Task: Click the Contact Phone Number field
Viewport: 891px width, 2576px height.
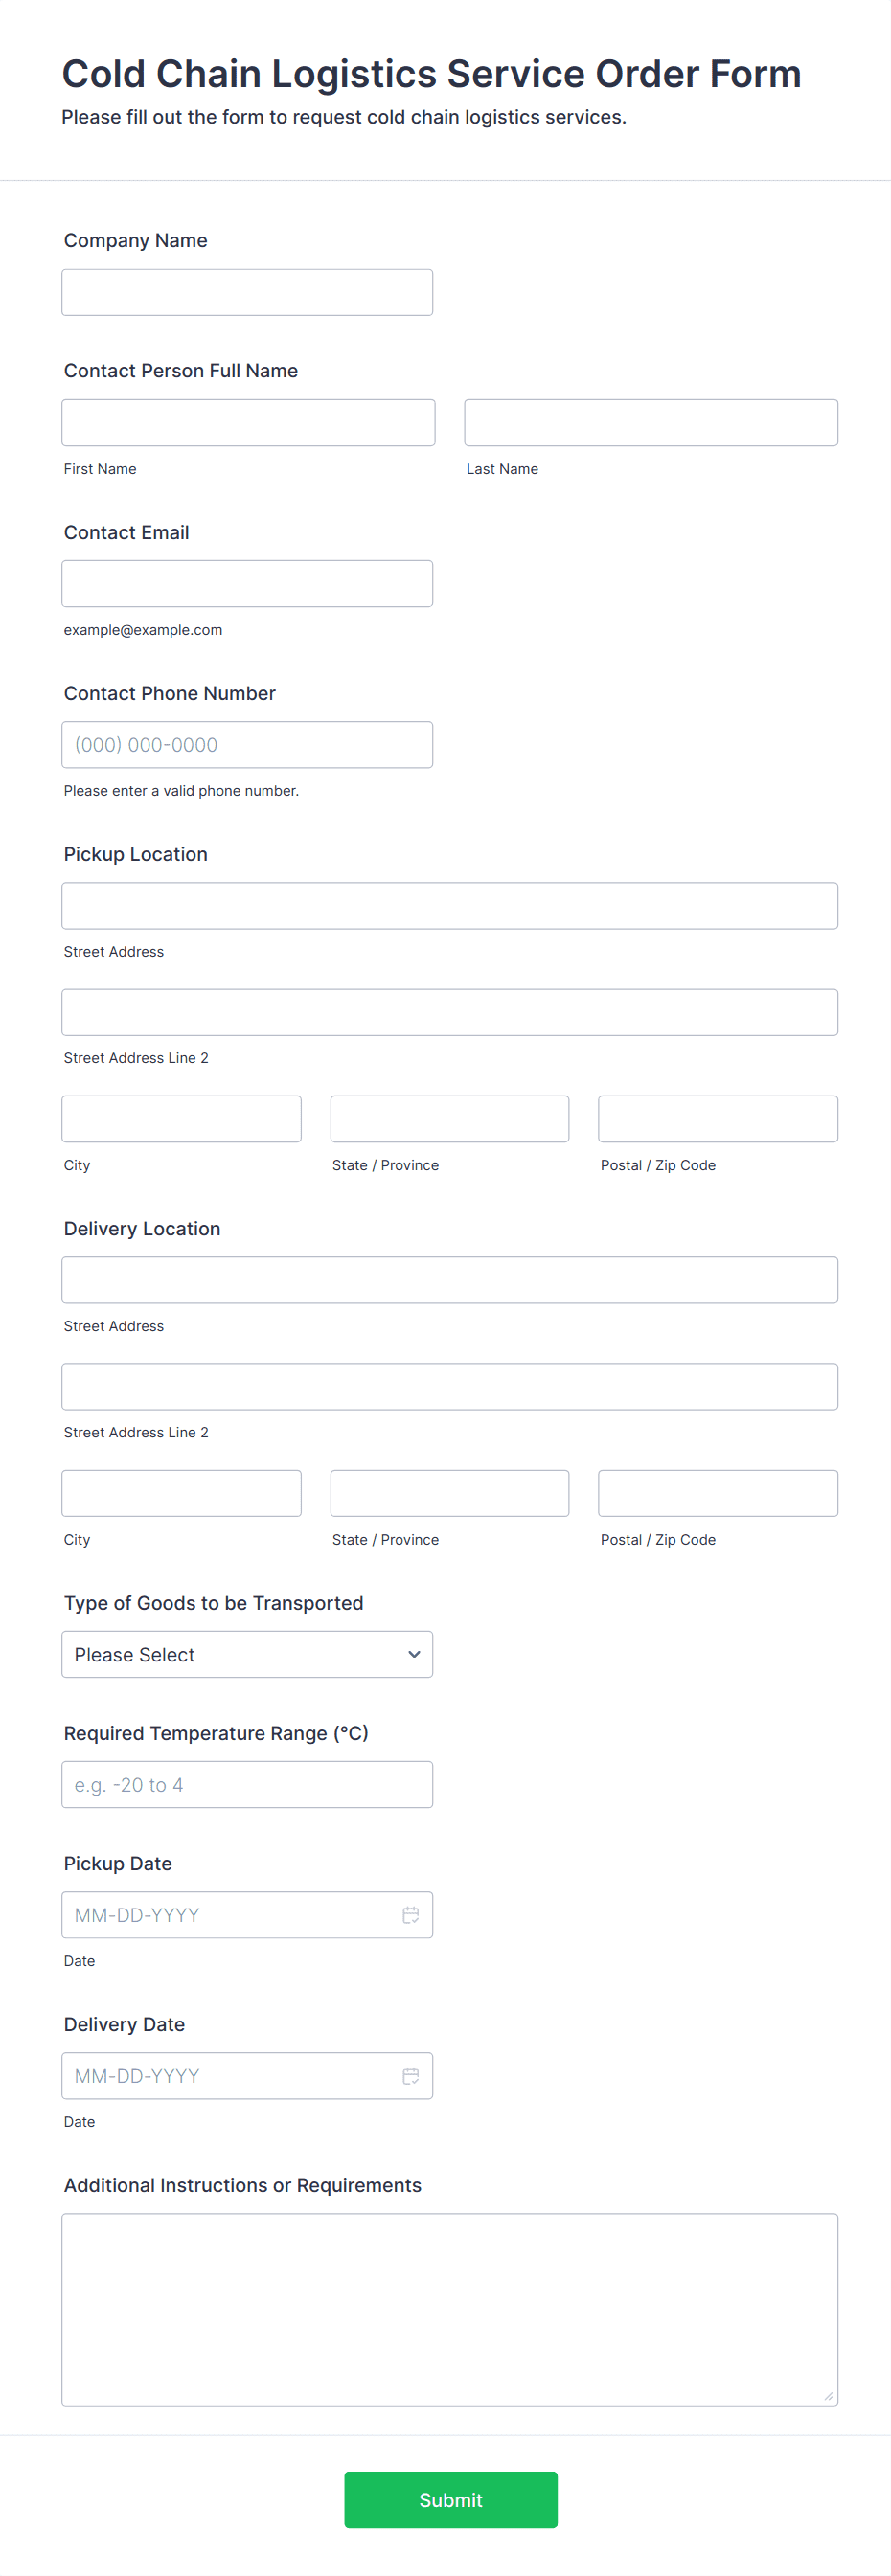Action: click(247, 745)
